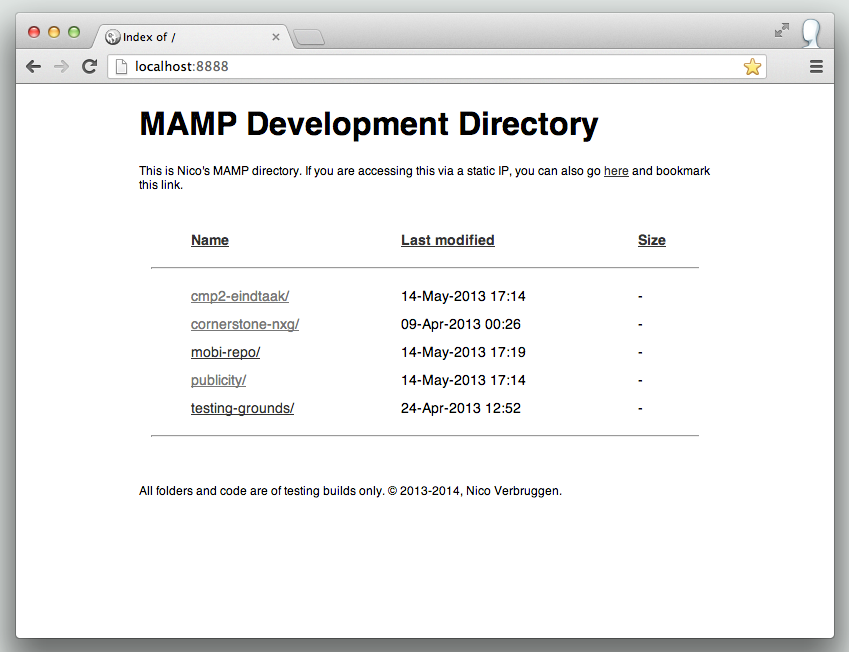Open the cornerstone-nxg/ folder
Image resolution: width=849 pixels, height=652 pixels.
(245, 324)
